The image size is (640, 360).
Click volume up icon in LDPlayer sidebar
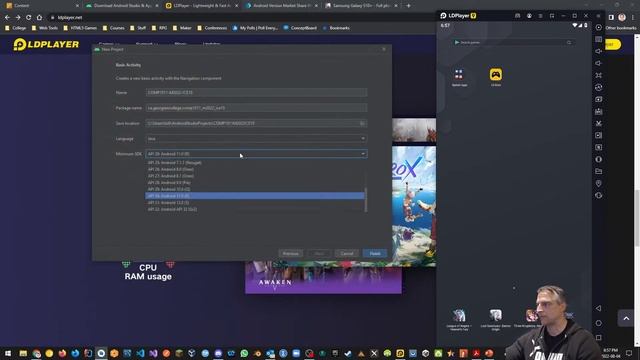pyautogui.click(x=598, y=51)
